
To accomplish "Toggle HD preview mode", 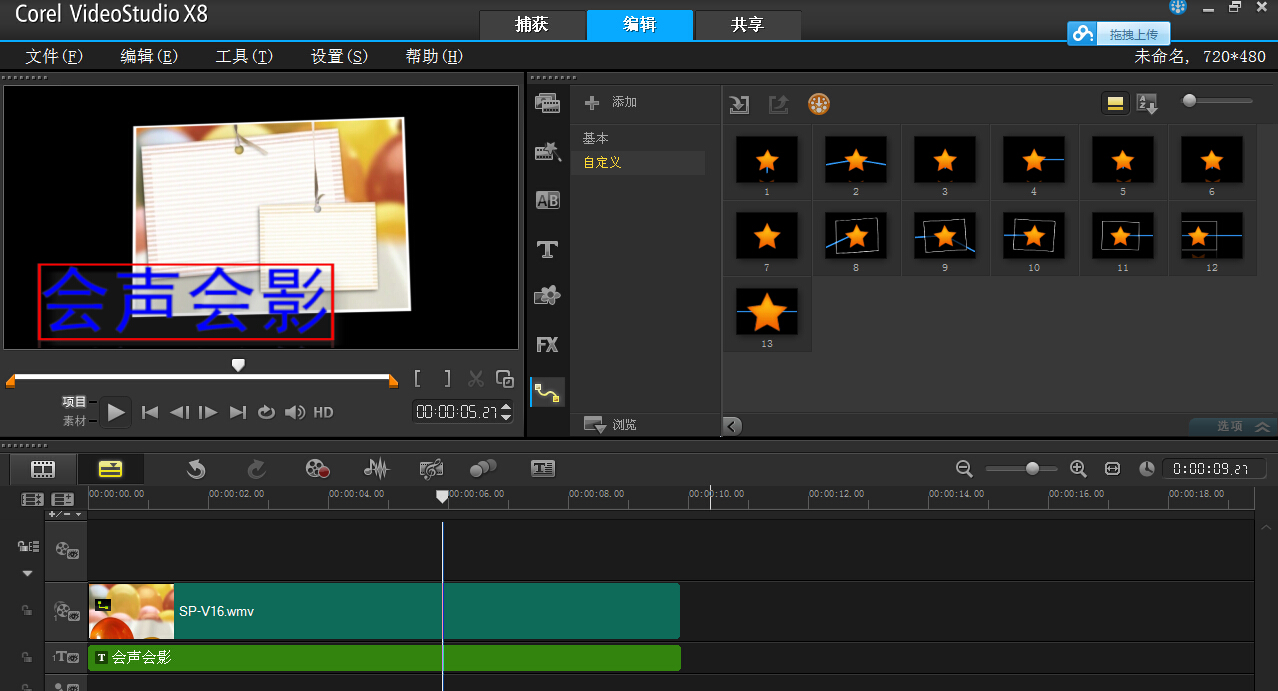I will tap(323, 412).
